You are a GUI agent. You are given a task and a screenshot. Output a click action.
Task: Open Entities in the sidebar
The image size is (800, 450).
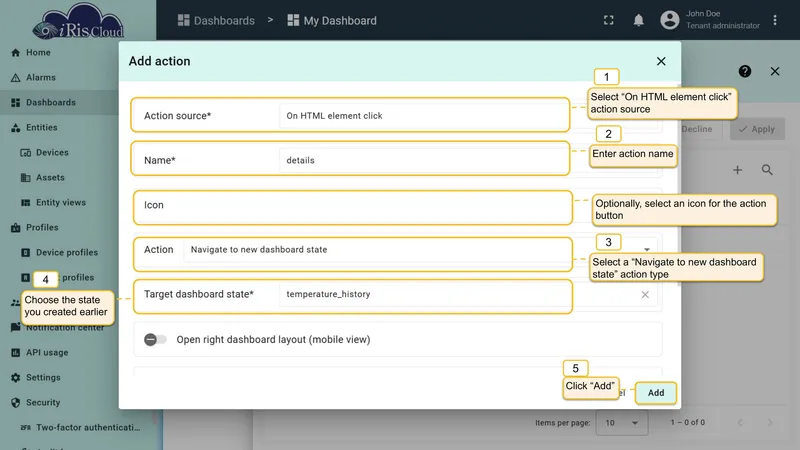[41, 128]
